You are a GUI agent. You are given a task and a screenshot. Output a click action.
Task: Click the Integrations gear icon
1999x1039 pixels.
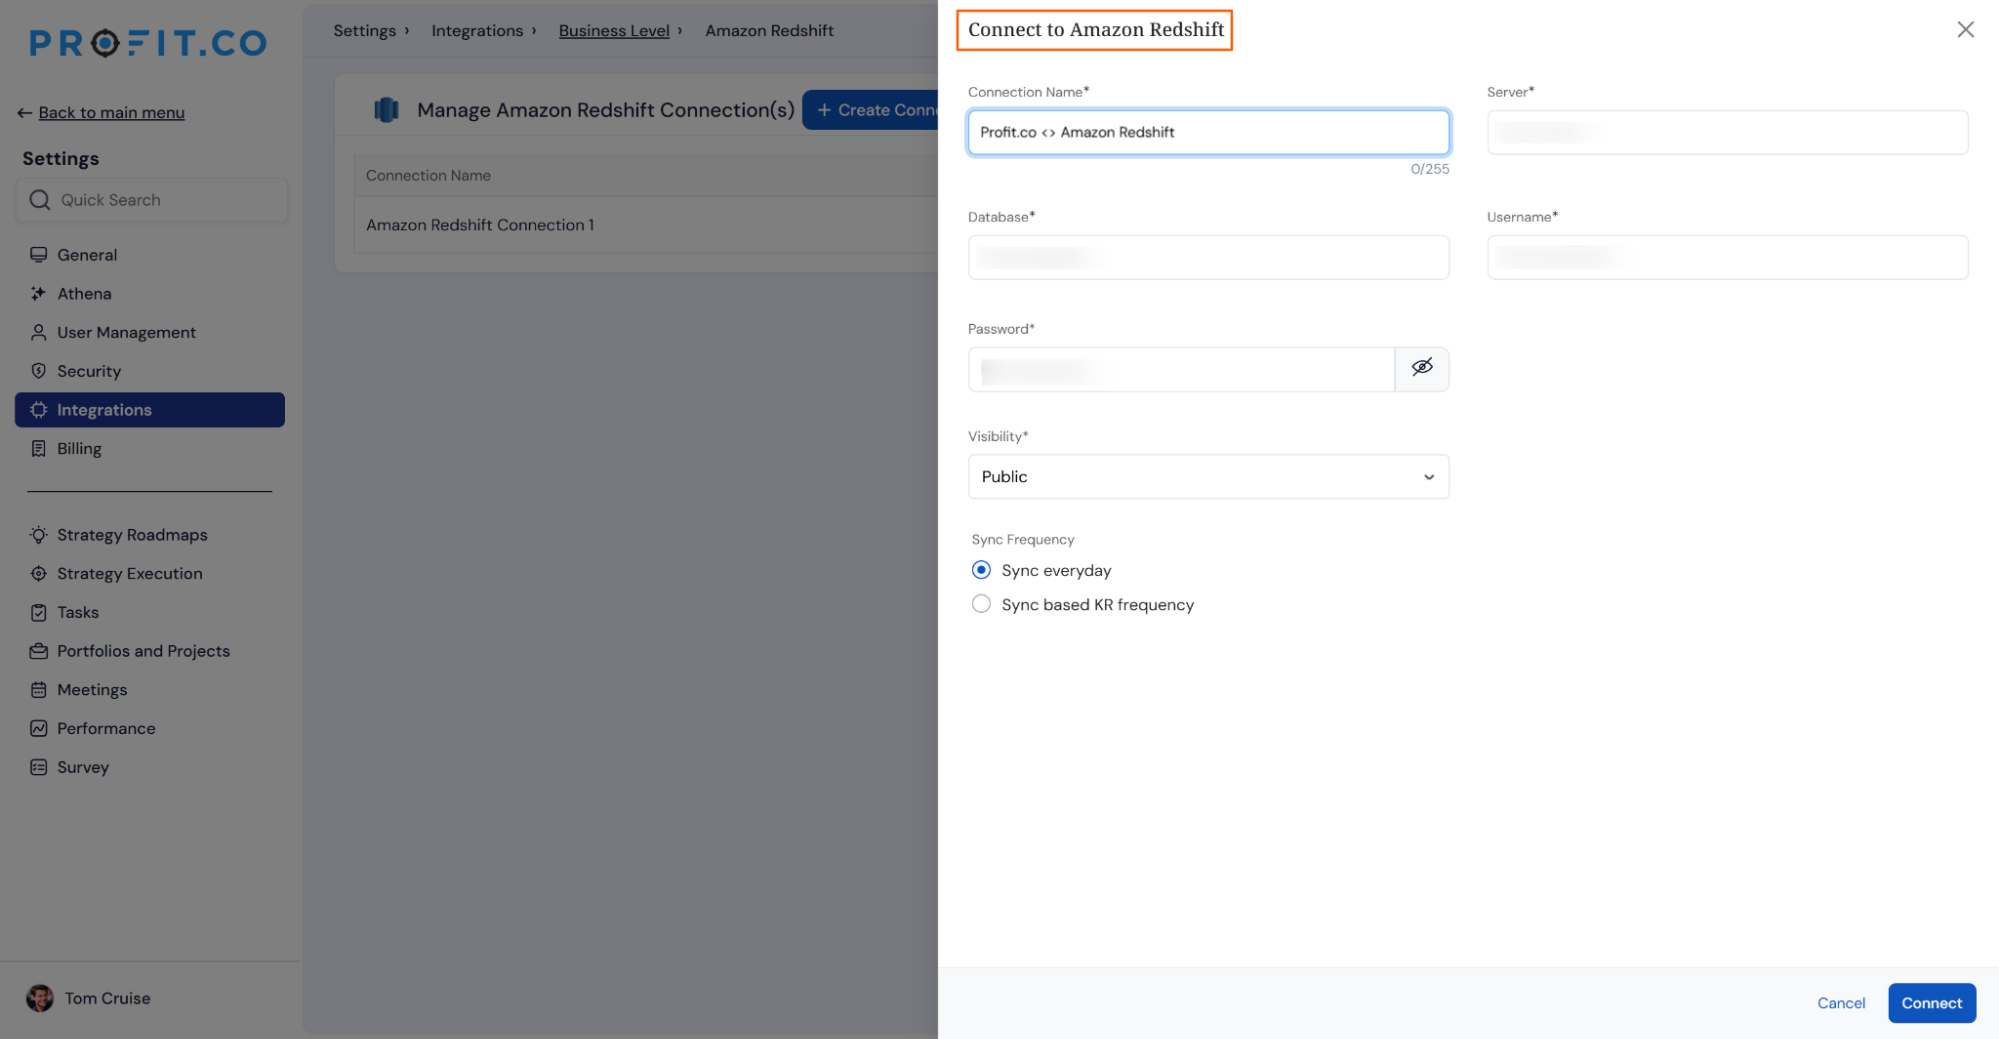pyautogui.click(x=39, y=410)
